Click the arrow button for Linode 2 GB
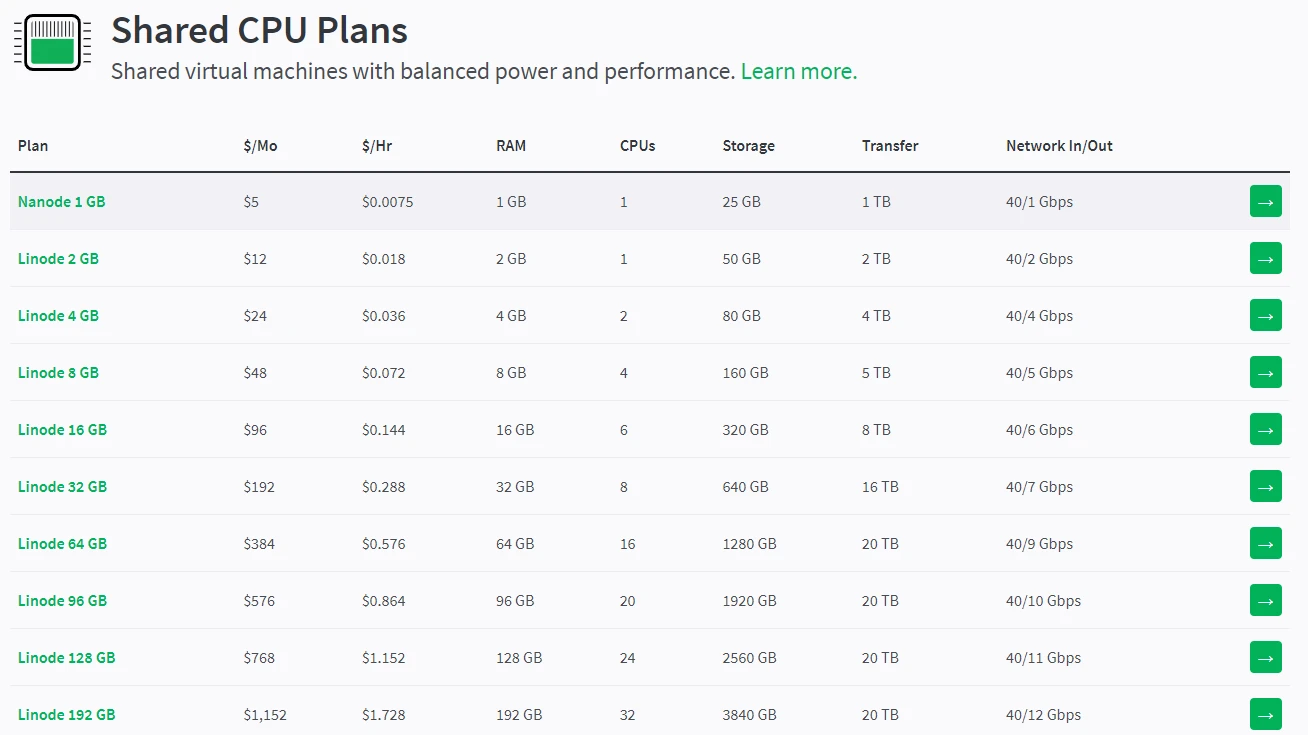 click(1265, 258)
